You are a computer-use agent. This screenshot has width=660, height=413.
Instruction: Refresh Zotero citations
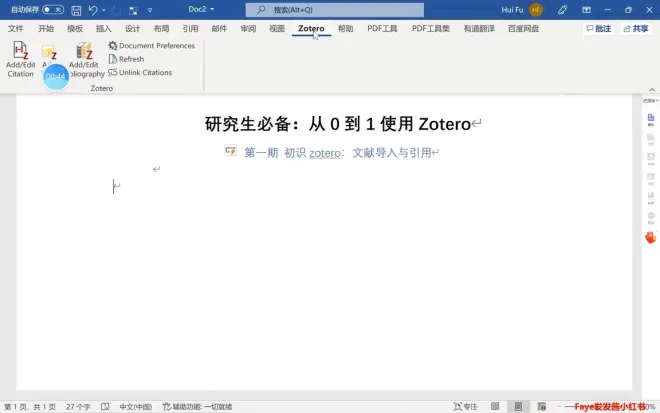[x=126, y=59]
